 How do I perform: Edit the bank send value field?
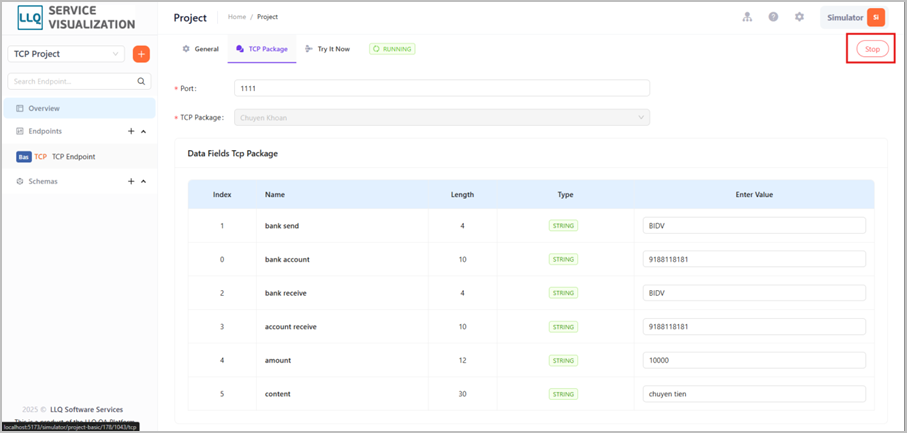click(754, 225)
